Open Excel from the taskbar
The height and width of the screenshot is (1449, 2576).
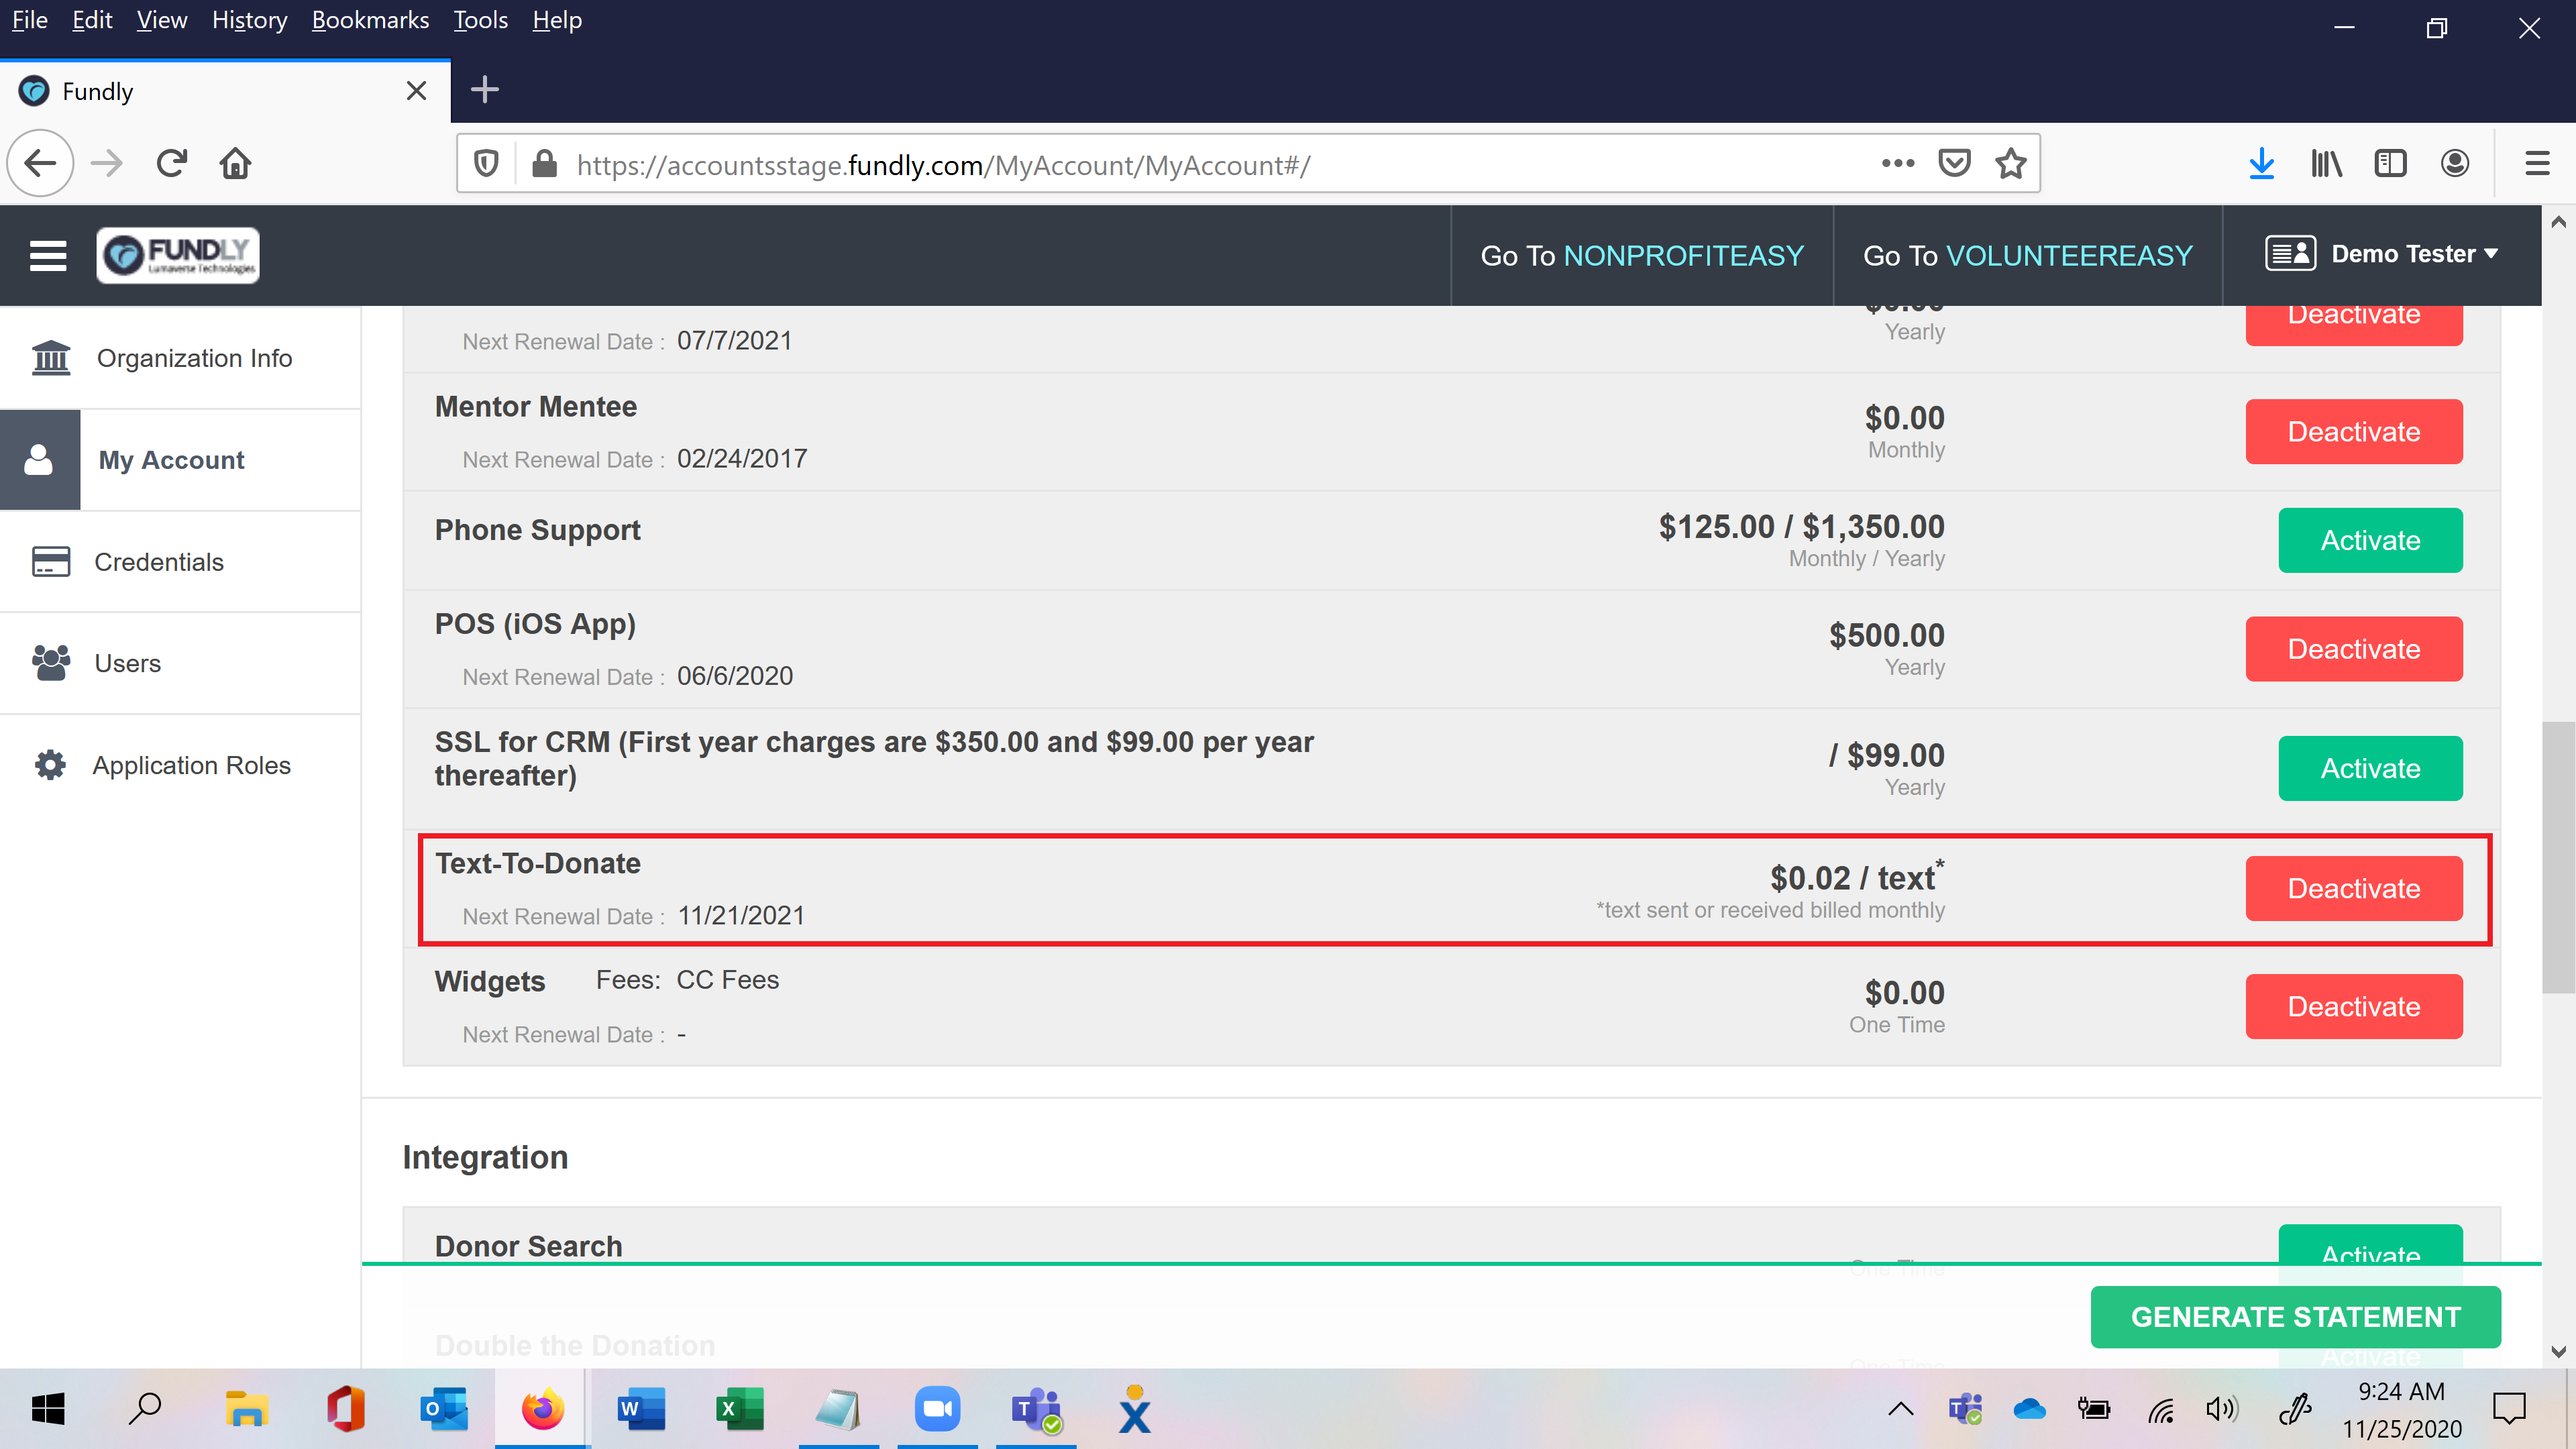point(740,1409)
